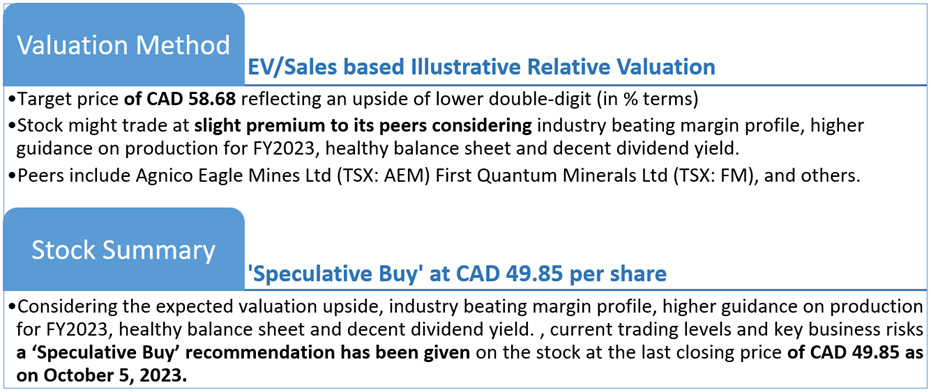This screenshot has width=931, height=392.
Task: Click the Valuation Method blue tab
Action: pos(123,44)
